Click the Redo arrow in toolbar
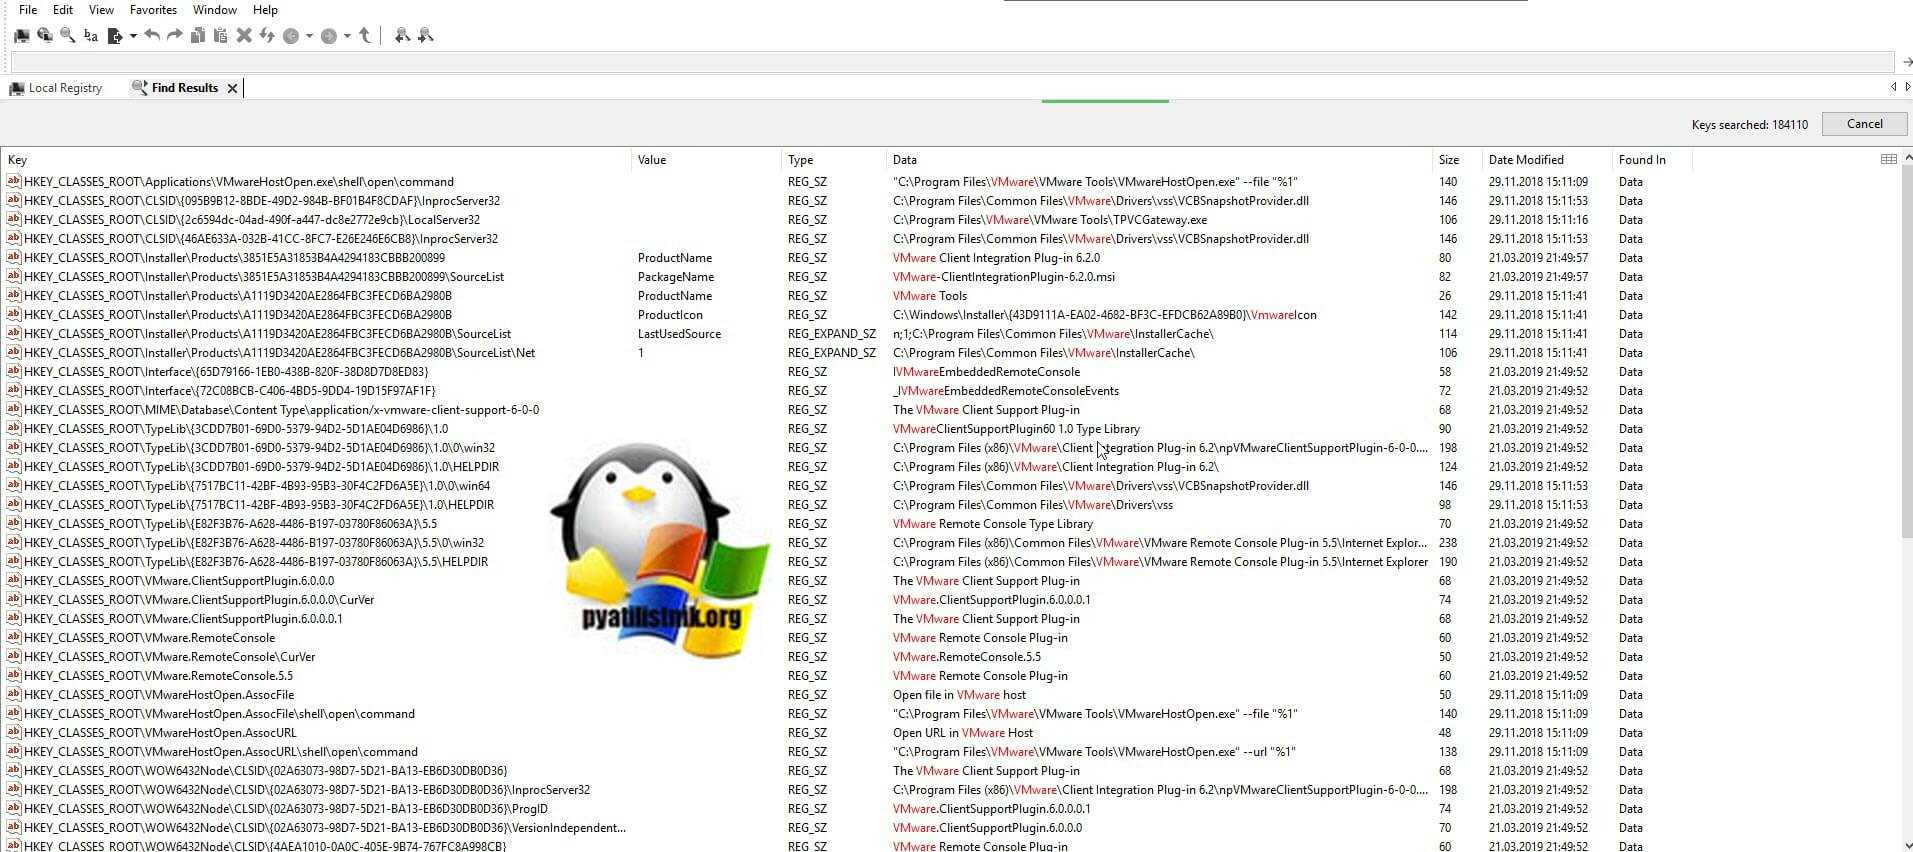This screenshot has width=1913, height=852. (x=175, y=35)
